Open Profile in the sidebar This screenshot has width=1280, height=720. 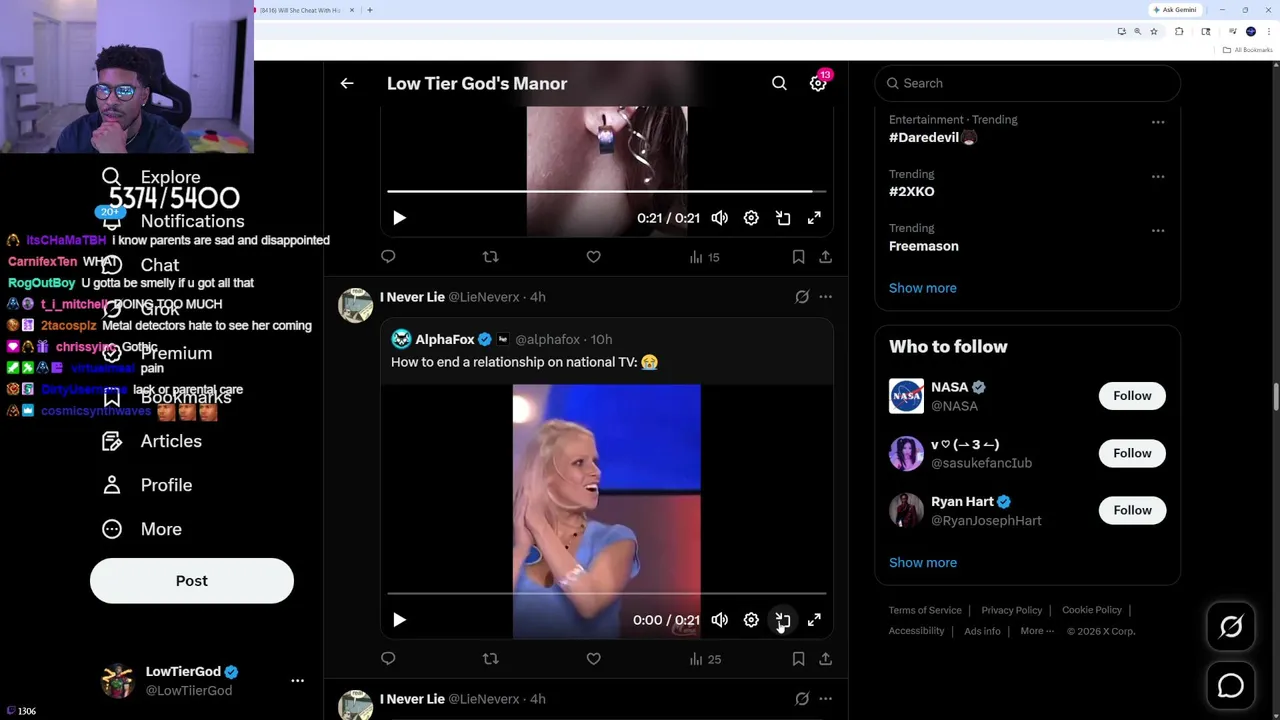pyautogui.click(x=147, y=485)
